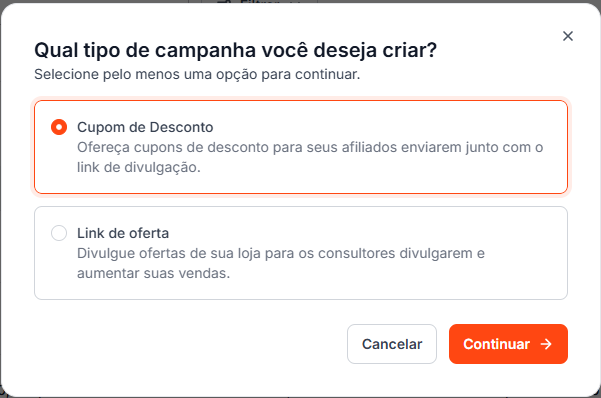This screenshot has width=601, height=398.
Task: Click the orange Continuar button
Action: pyautogui.click(x=508, y=344)
